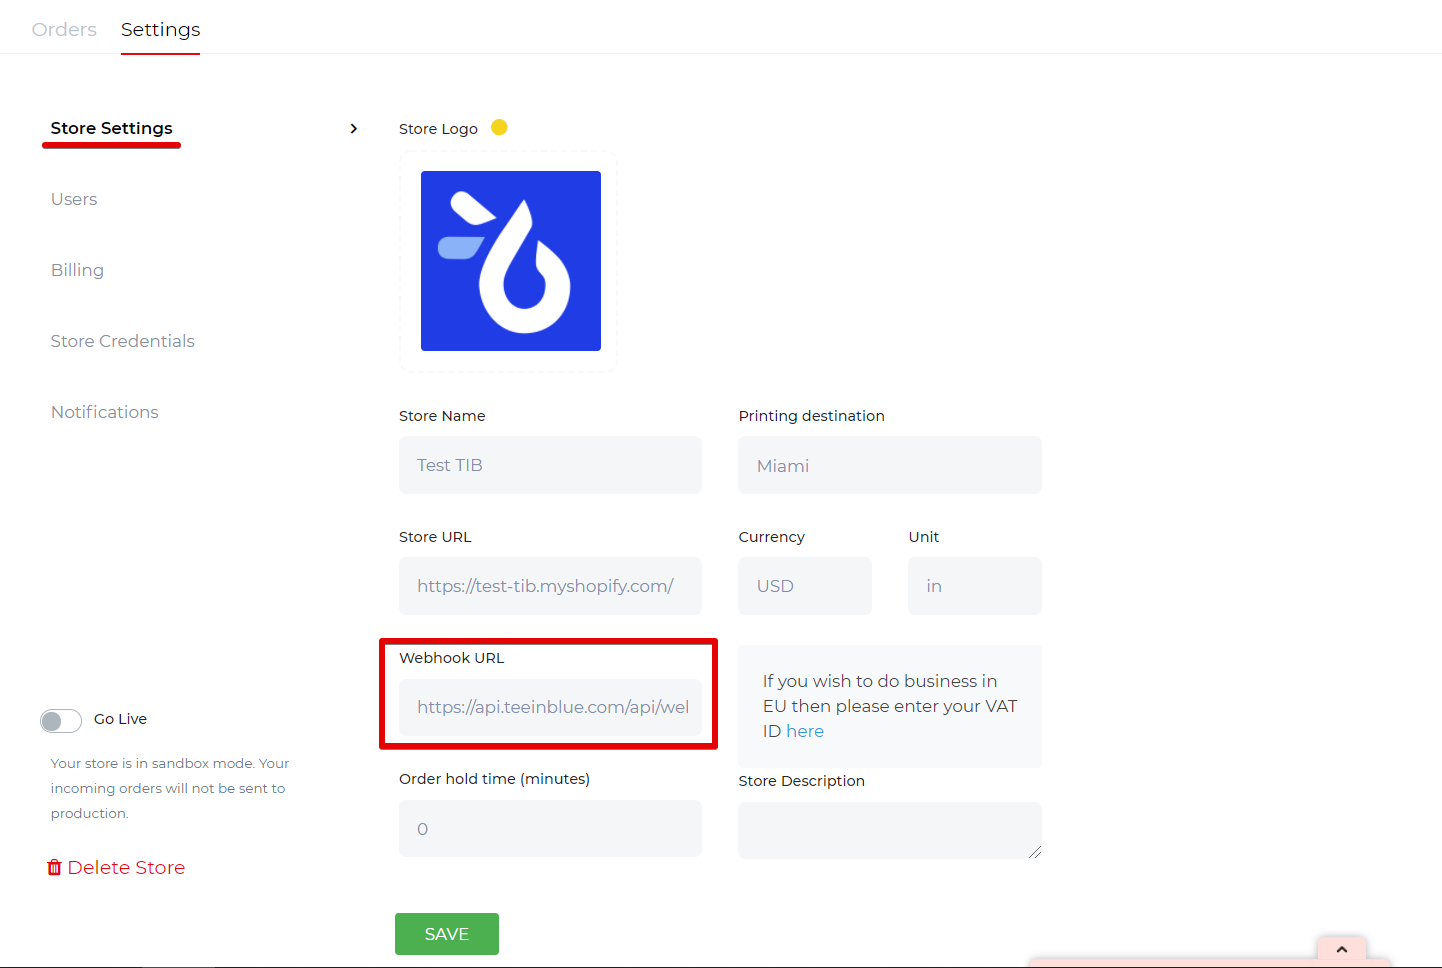Click the Unit field showing in
This screenshot has height=968, width=1442.
click(975, 586)
